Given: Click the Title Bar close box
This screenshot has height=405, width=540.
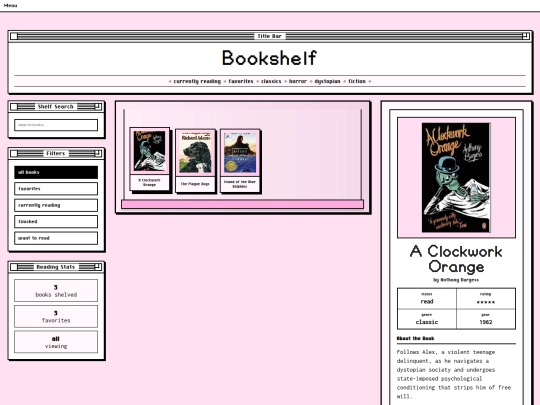Looking at the screenshot, I should point(14,36).
